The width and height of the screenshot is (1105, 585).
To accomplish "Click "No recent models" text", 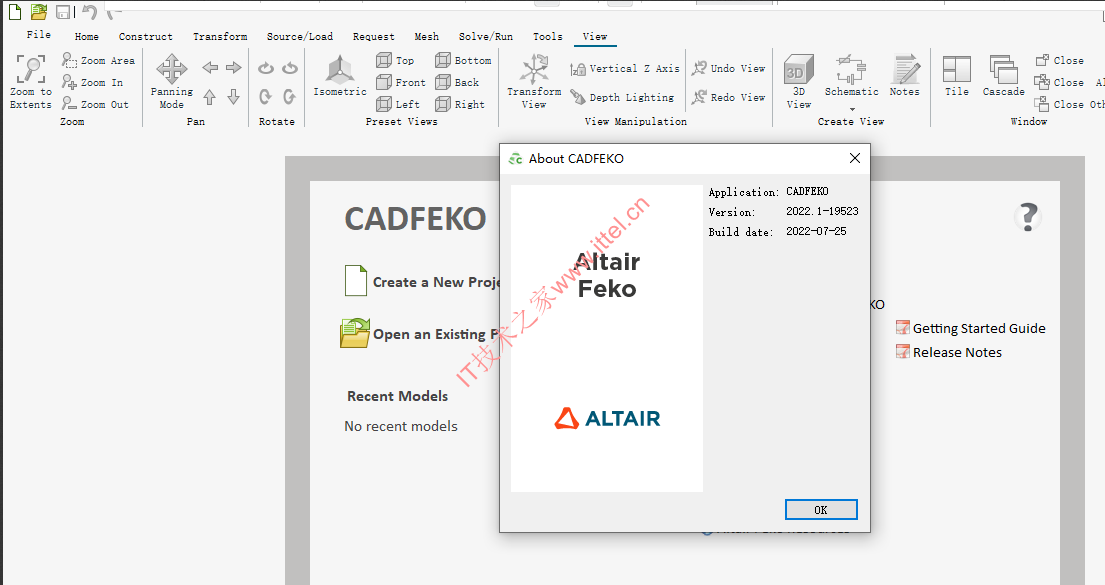I will (x=401, y=426).
